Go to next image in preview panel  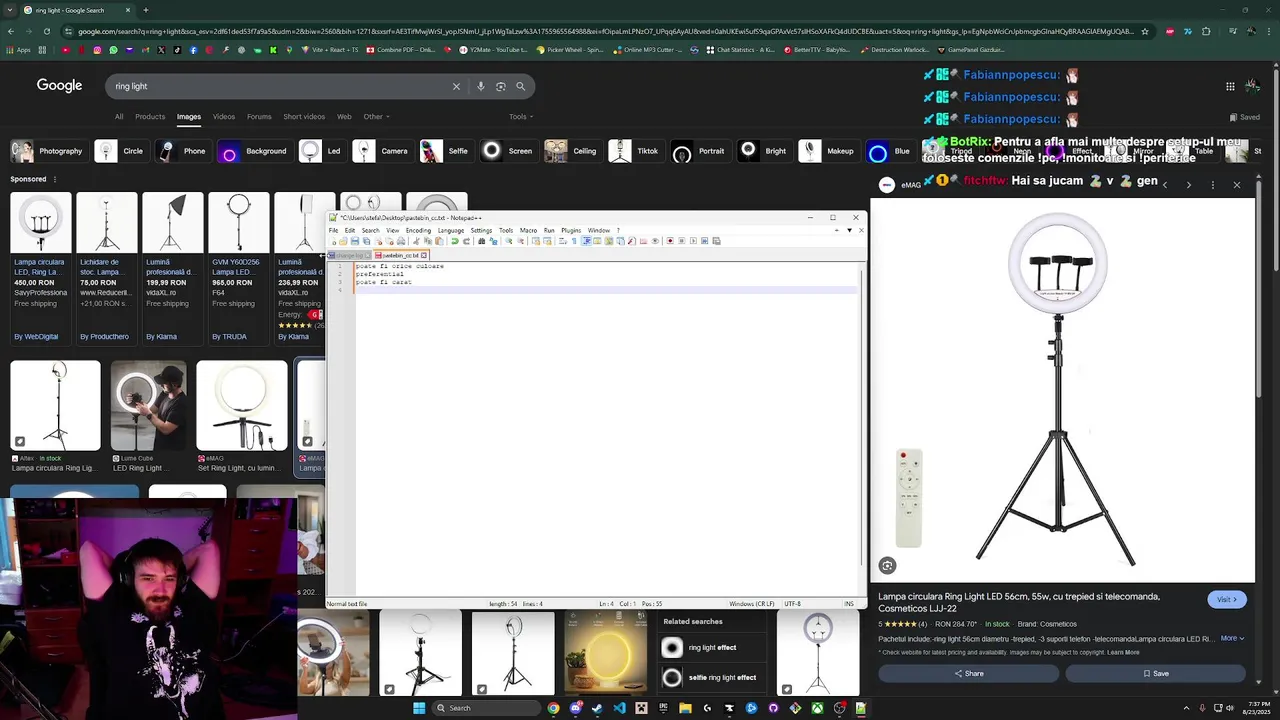click(x=1188, y=185)
